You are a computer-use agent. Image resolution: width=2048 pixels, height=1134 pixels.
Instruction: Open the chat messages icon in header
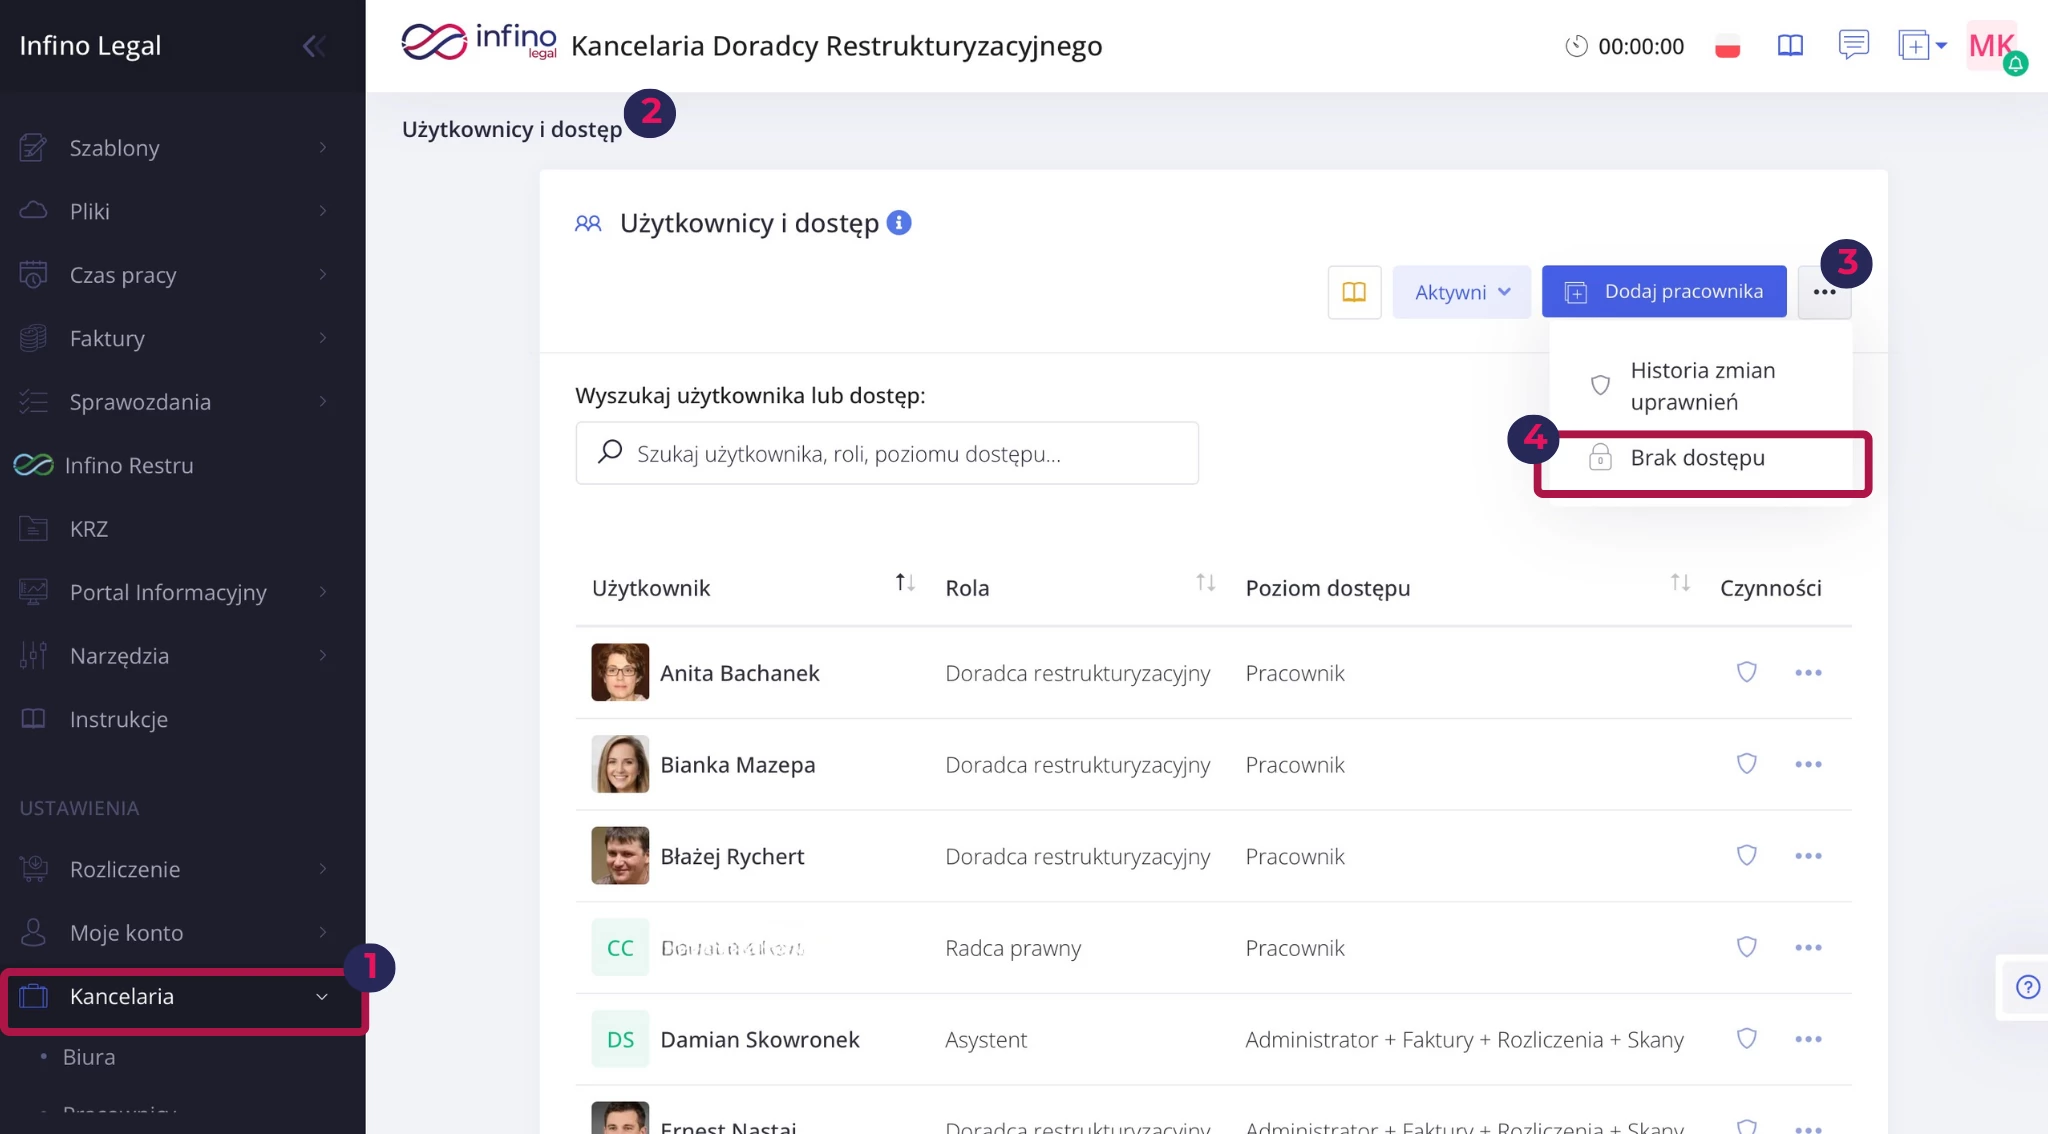[1853, 45]
